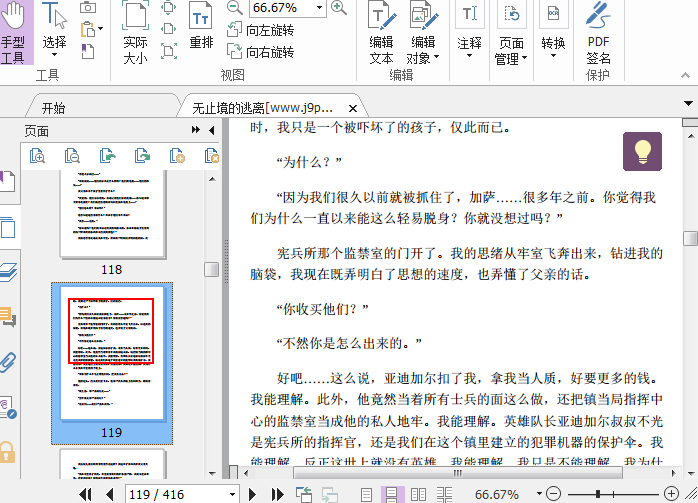
Task: Go to the previous page
Action: (110, 494)
